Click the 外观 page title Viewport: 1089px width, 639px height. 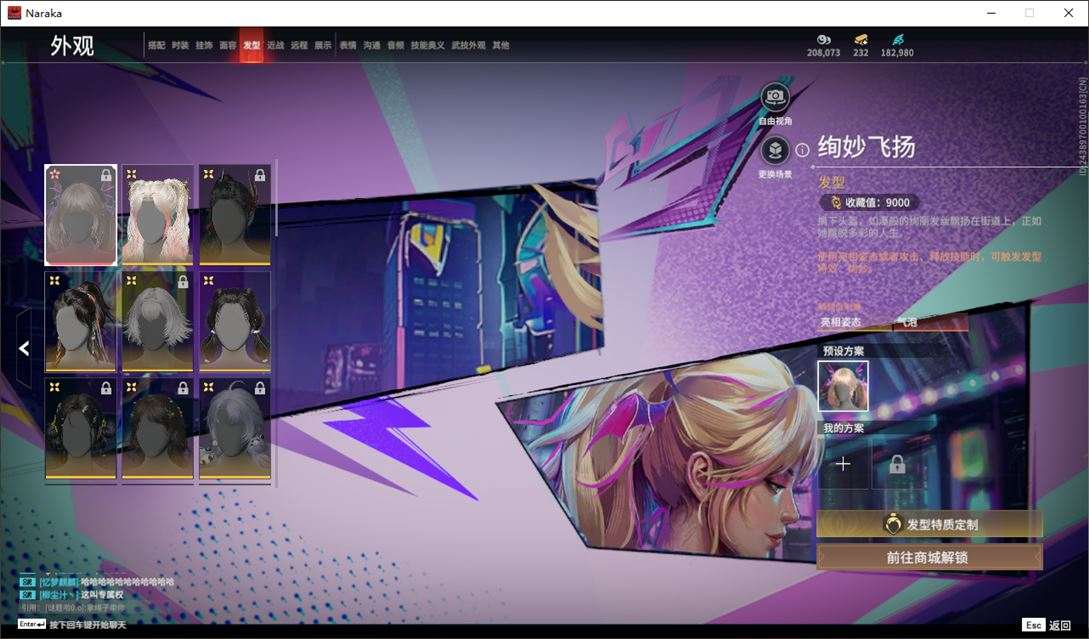coord(72,45)
